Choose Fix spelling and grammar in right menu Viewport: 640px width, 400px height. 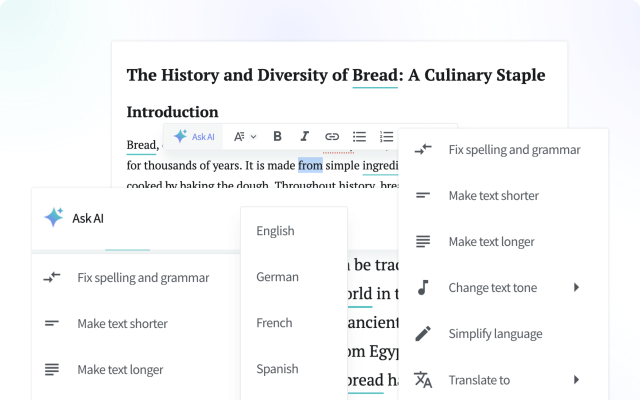514,150
